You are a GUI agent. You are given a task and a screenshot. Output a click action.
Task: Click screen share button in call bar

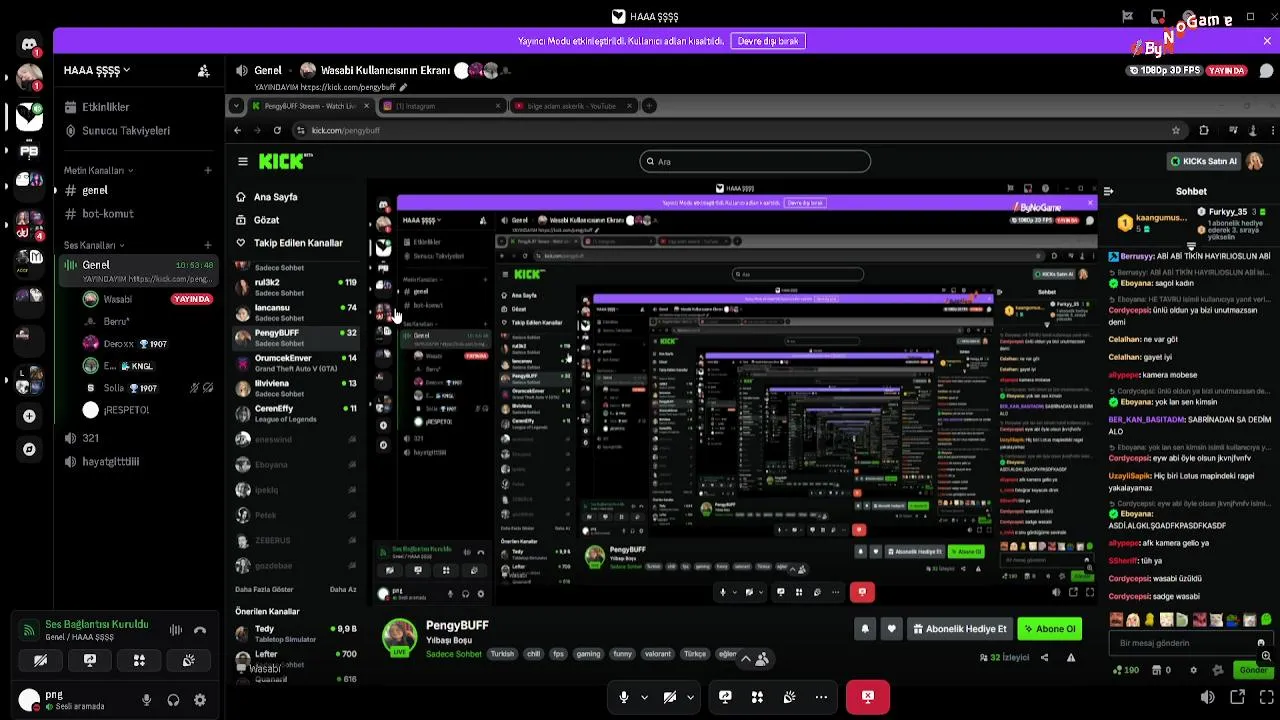click(725, 697)
